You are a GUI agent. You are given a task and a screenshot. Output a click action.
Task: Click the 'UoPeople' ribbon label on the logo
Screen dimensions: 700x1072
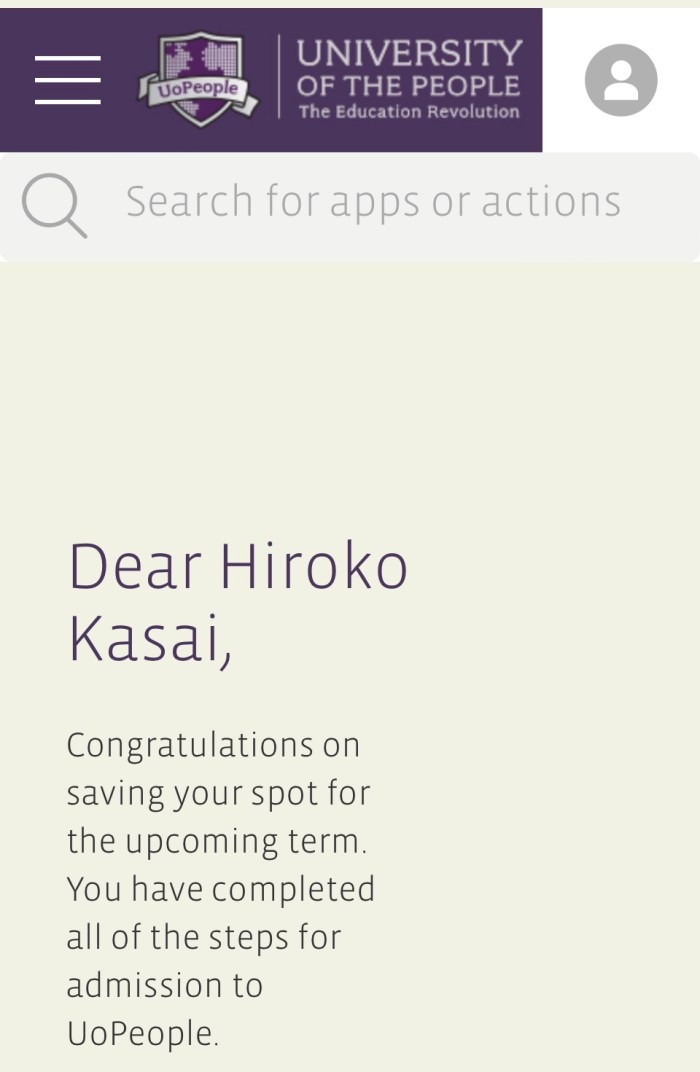196,89
